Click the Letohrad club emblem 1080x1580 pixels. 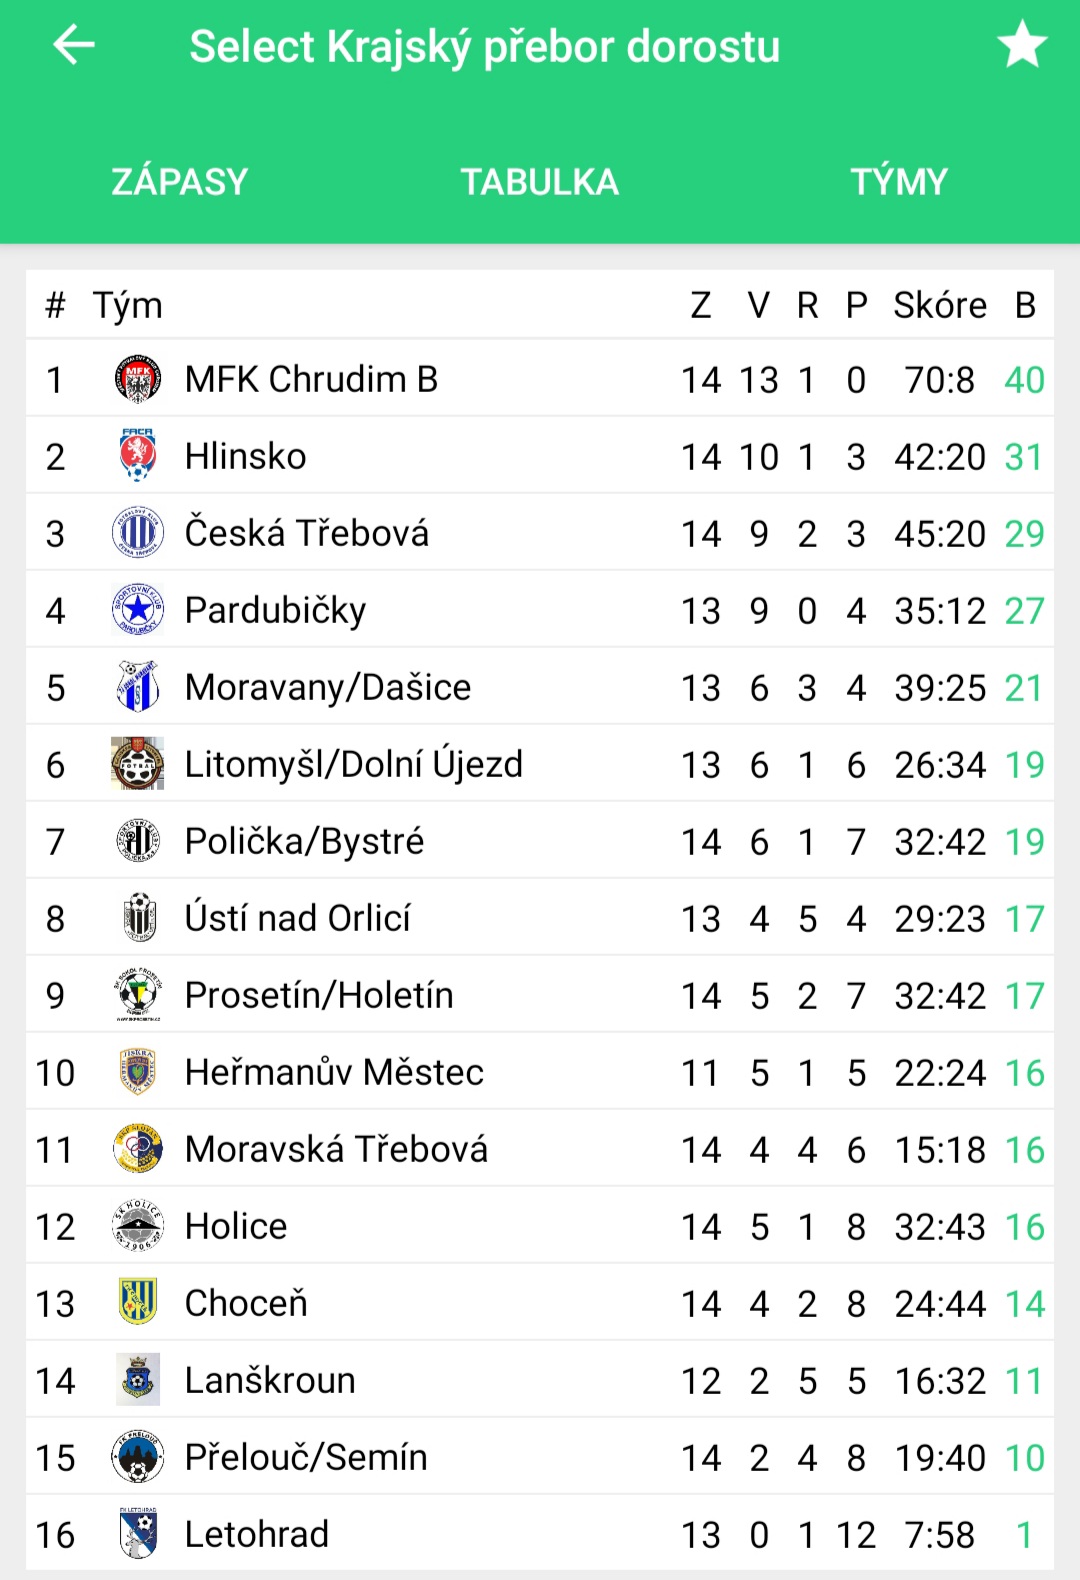coord(138,1534)
